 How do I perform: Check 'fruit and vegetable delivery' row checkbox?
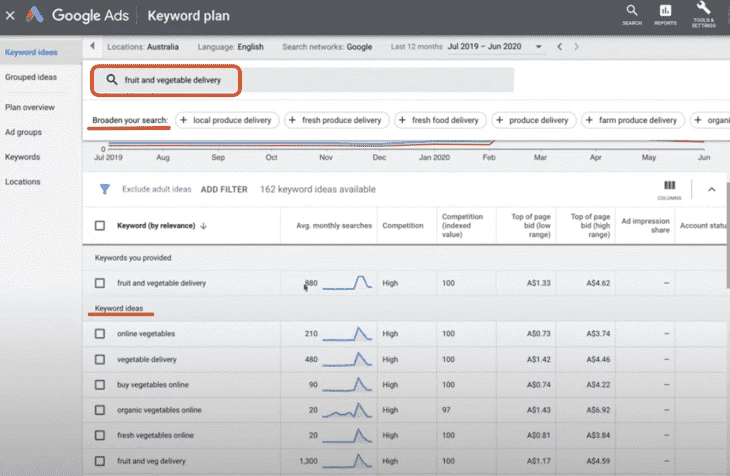coord(100,283)
